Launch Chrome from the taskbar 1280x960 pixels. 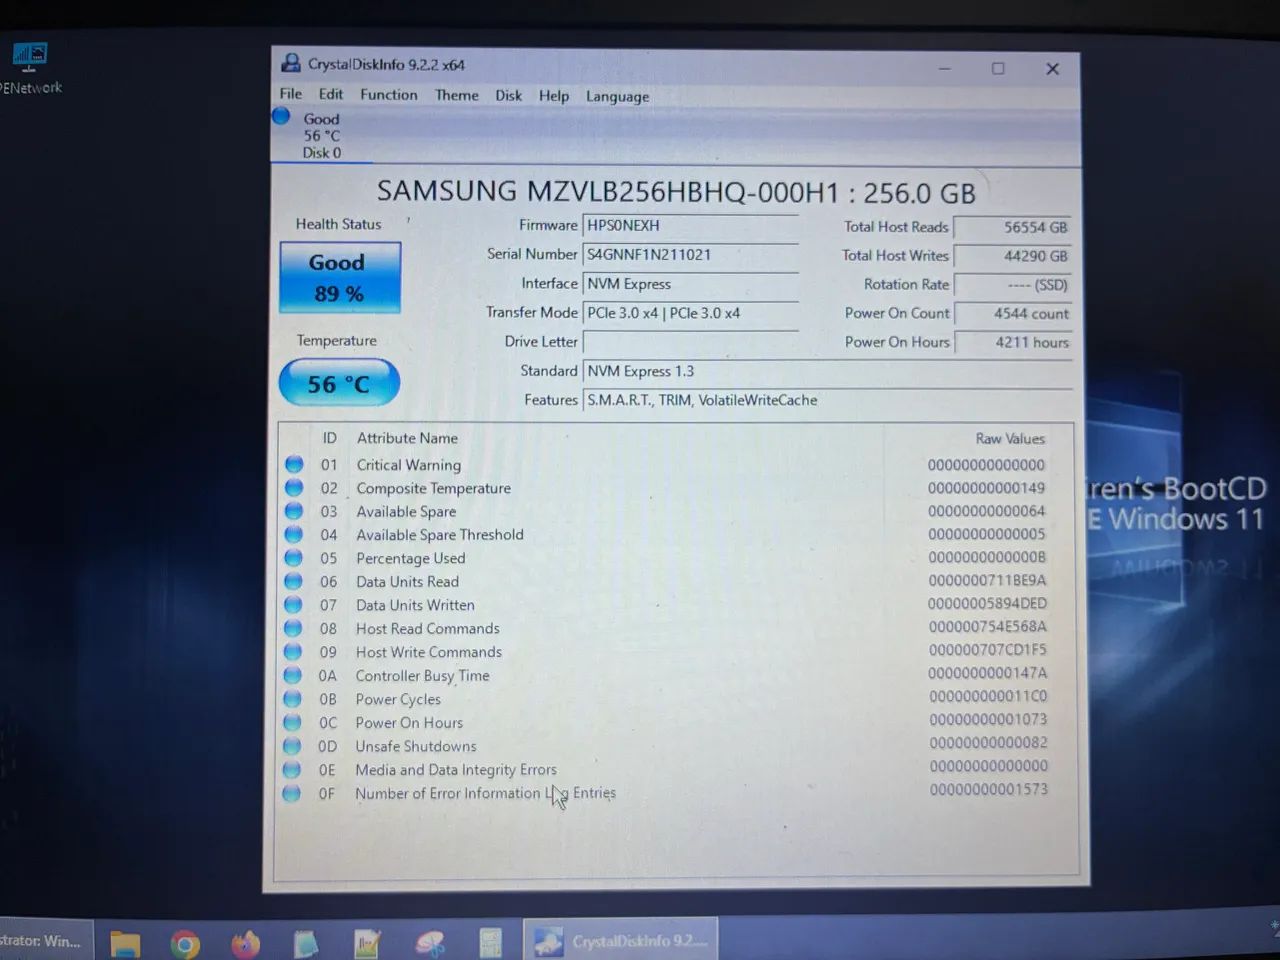pos(185,943)
